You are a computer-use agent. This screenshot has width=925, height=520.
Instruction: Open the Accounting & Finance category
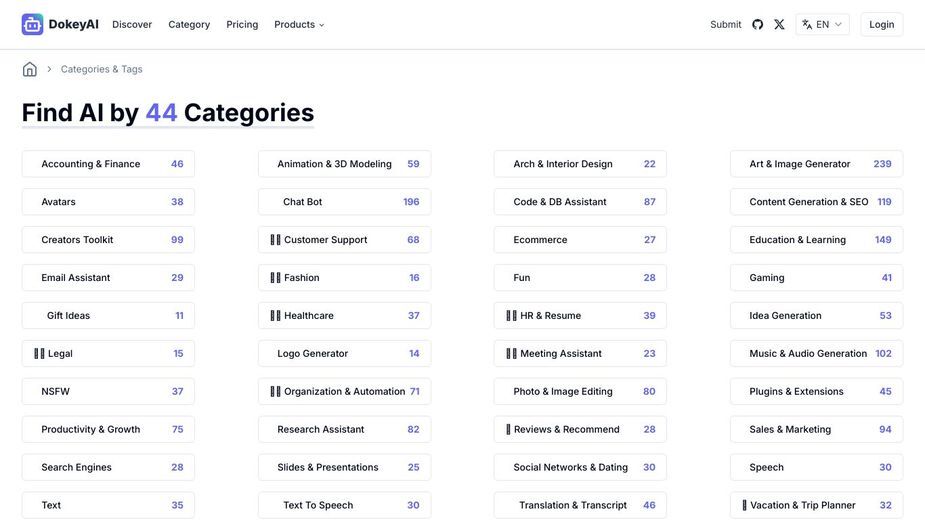pos(108,163)
